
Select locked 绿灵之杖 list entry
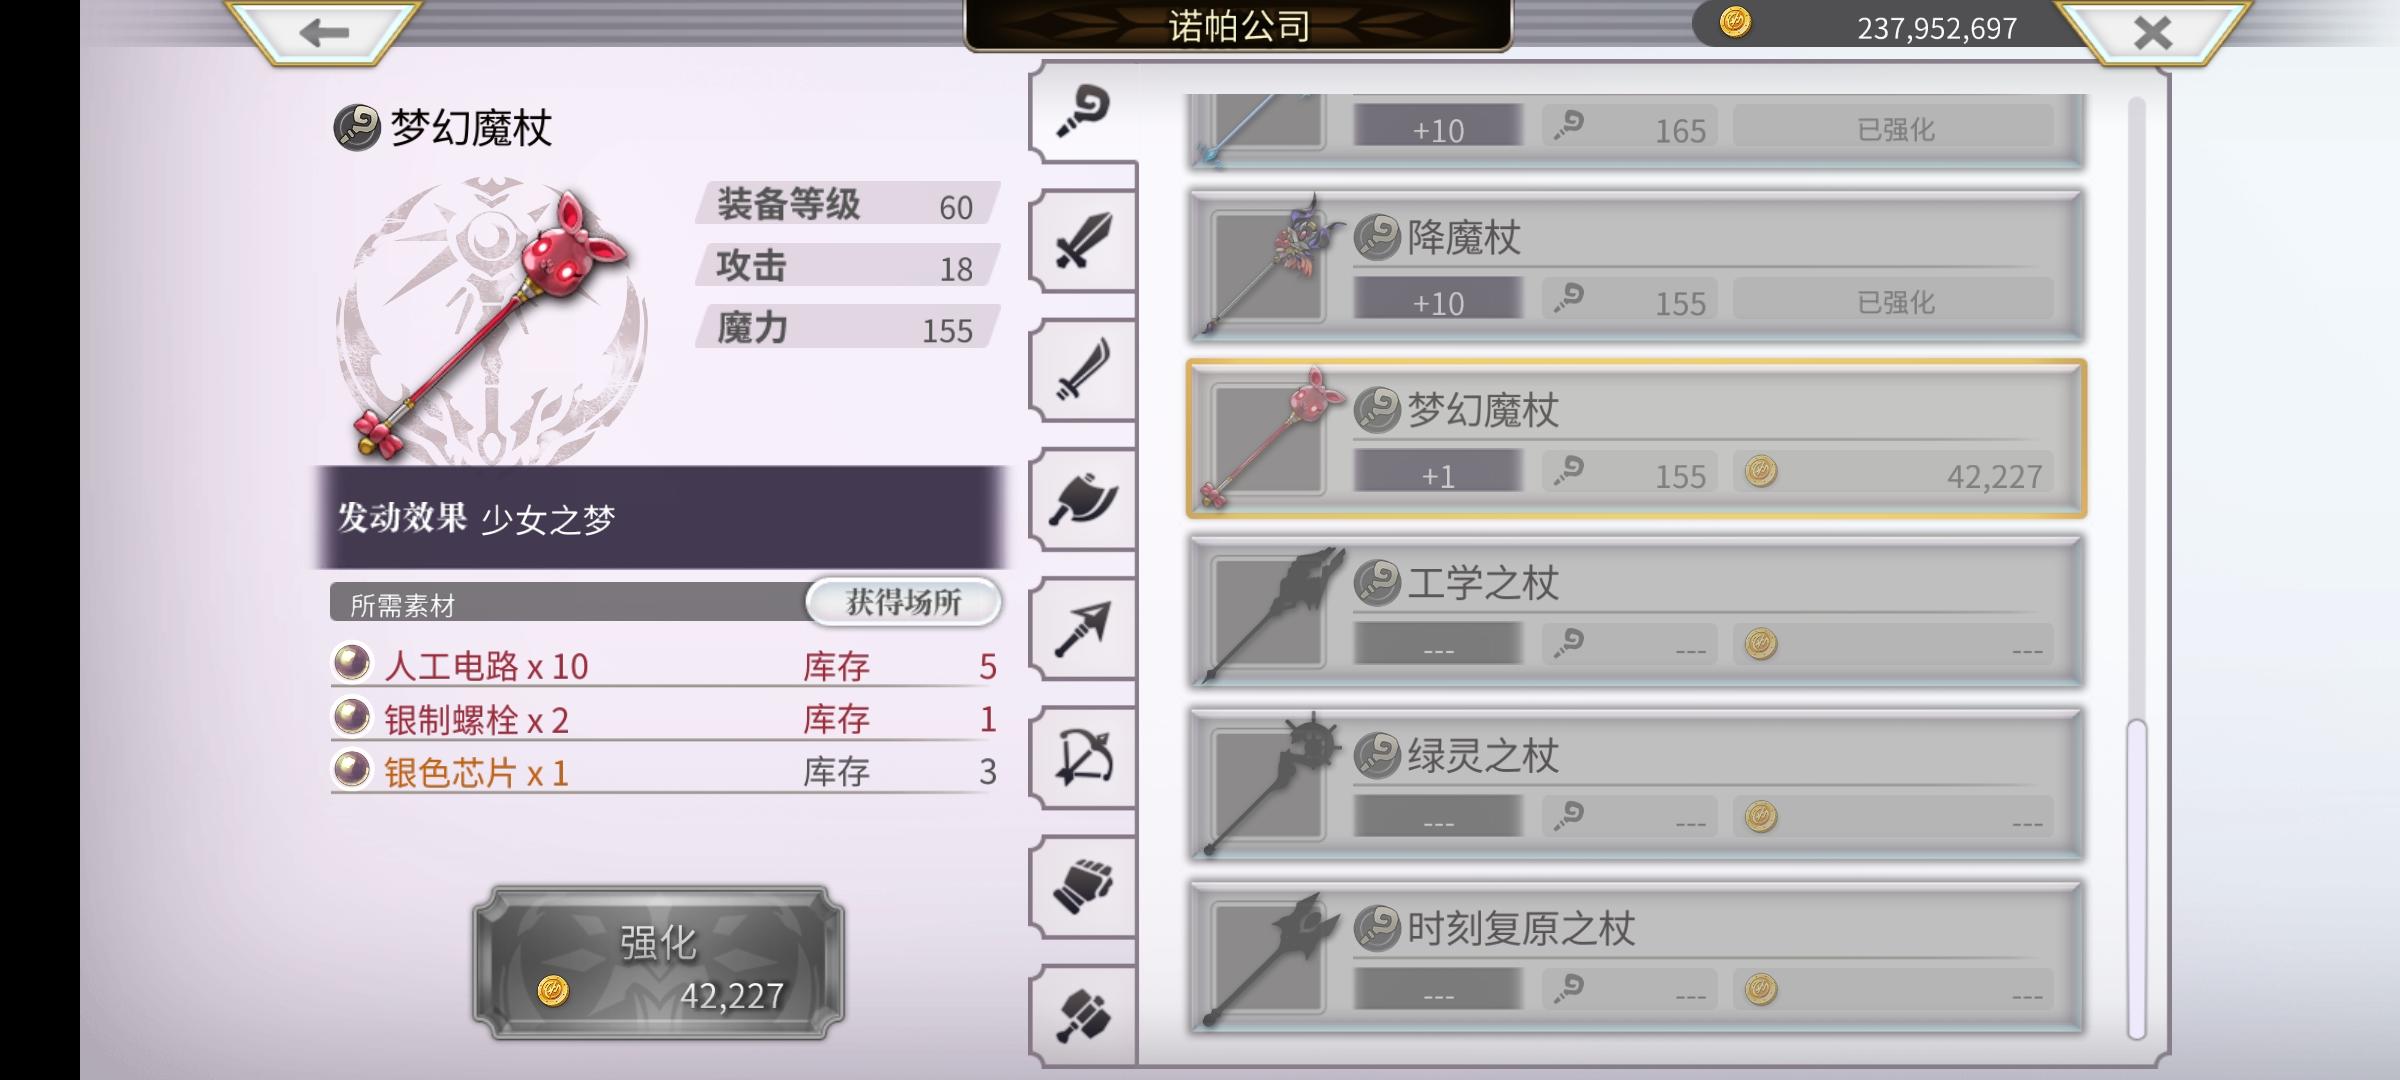tap(1636, 785)
